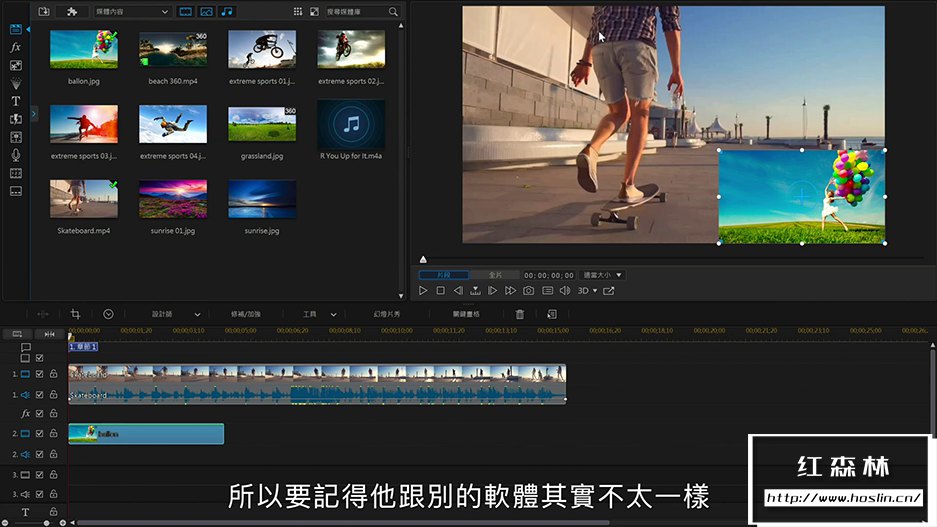Toggle the fx track checkbox

click(39, 413)
